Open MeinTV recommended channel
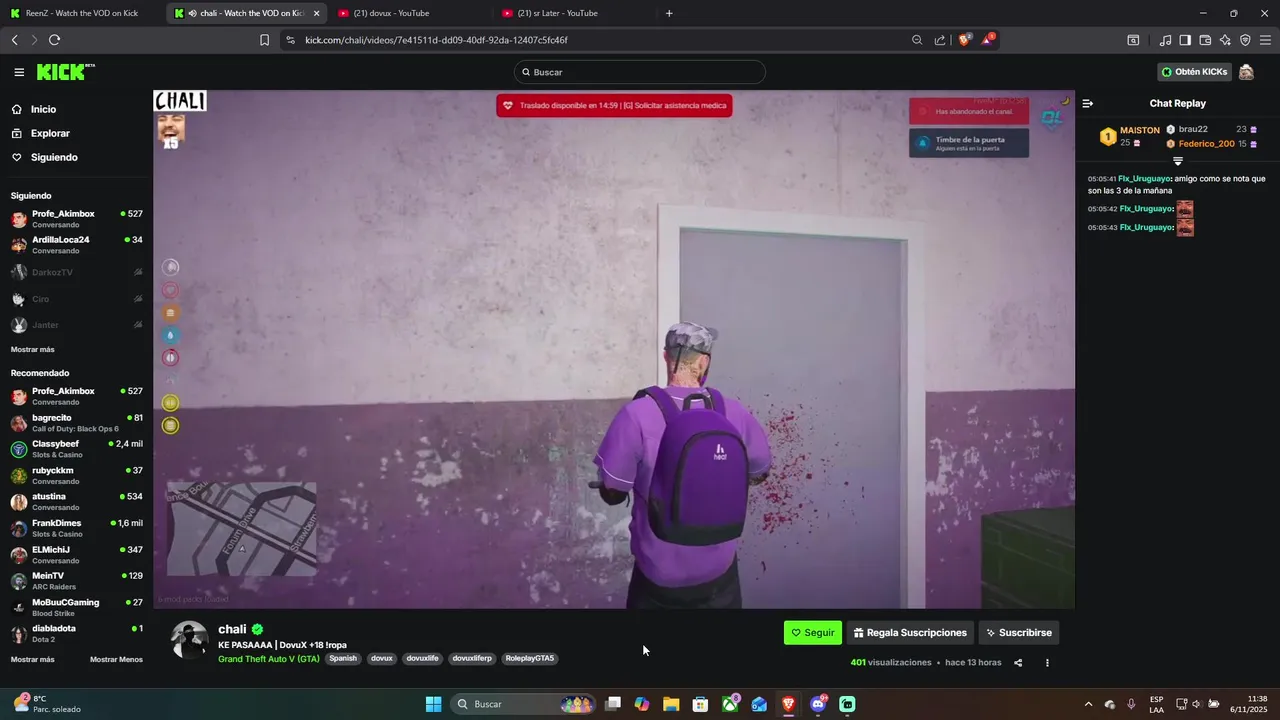The image size is (1280, 720). pyautogui.click(x=76, y=581)
